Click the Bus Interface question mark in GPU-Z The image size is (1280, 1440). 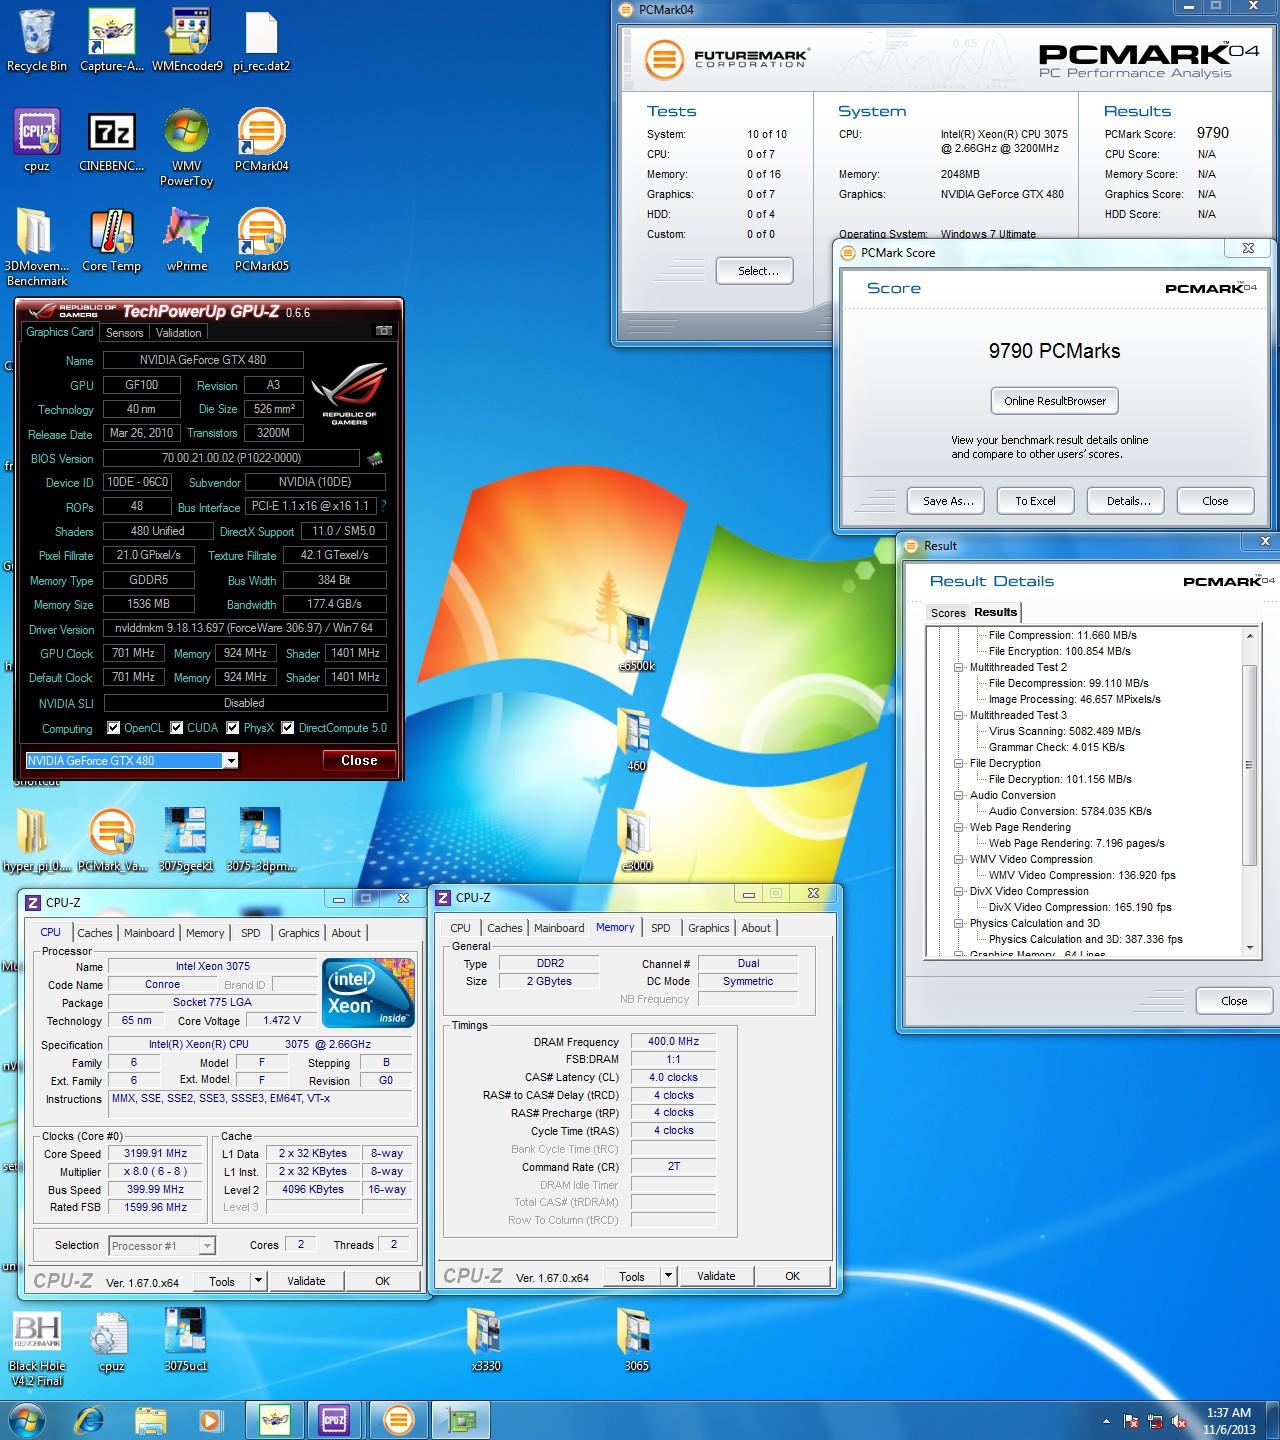[x=383, y=507]
